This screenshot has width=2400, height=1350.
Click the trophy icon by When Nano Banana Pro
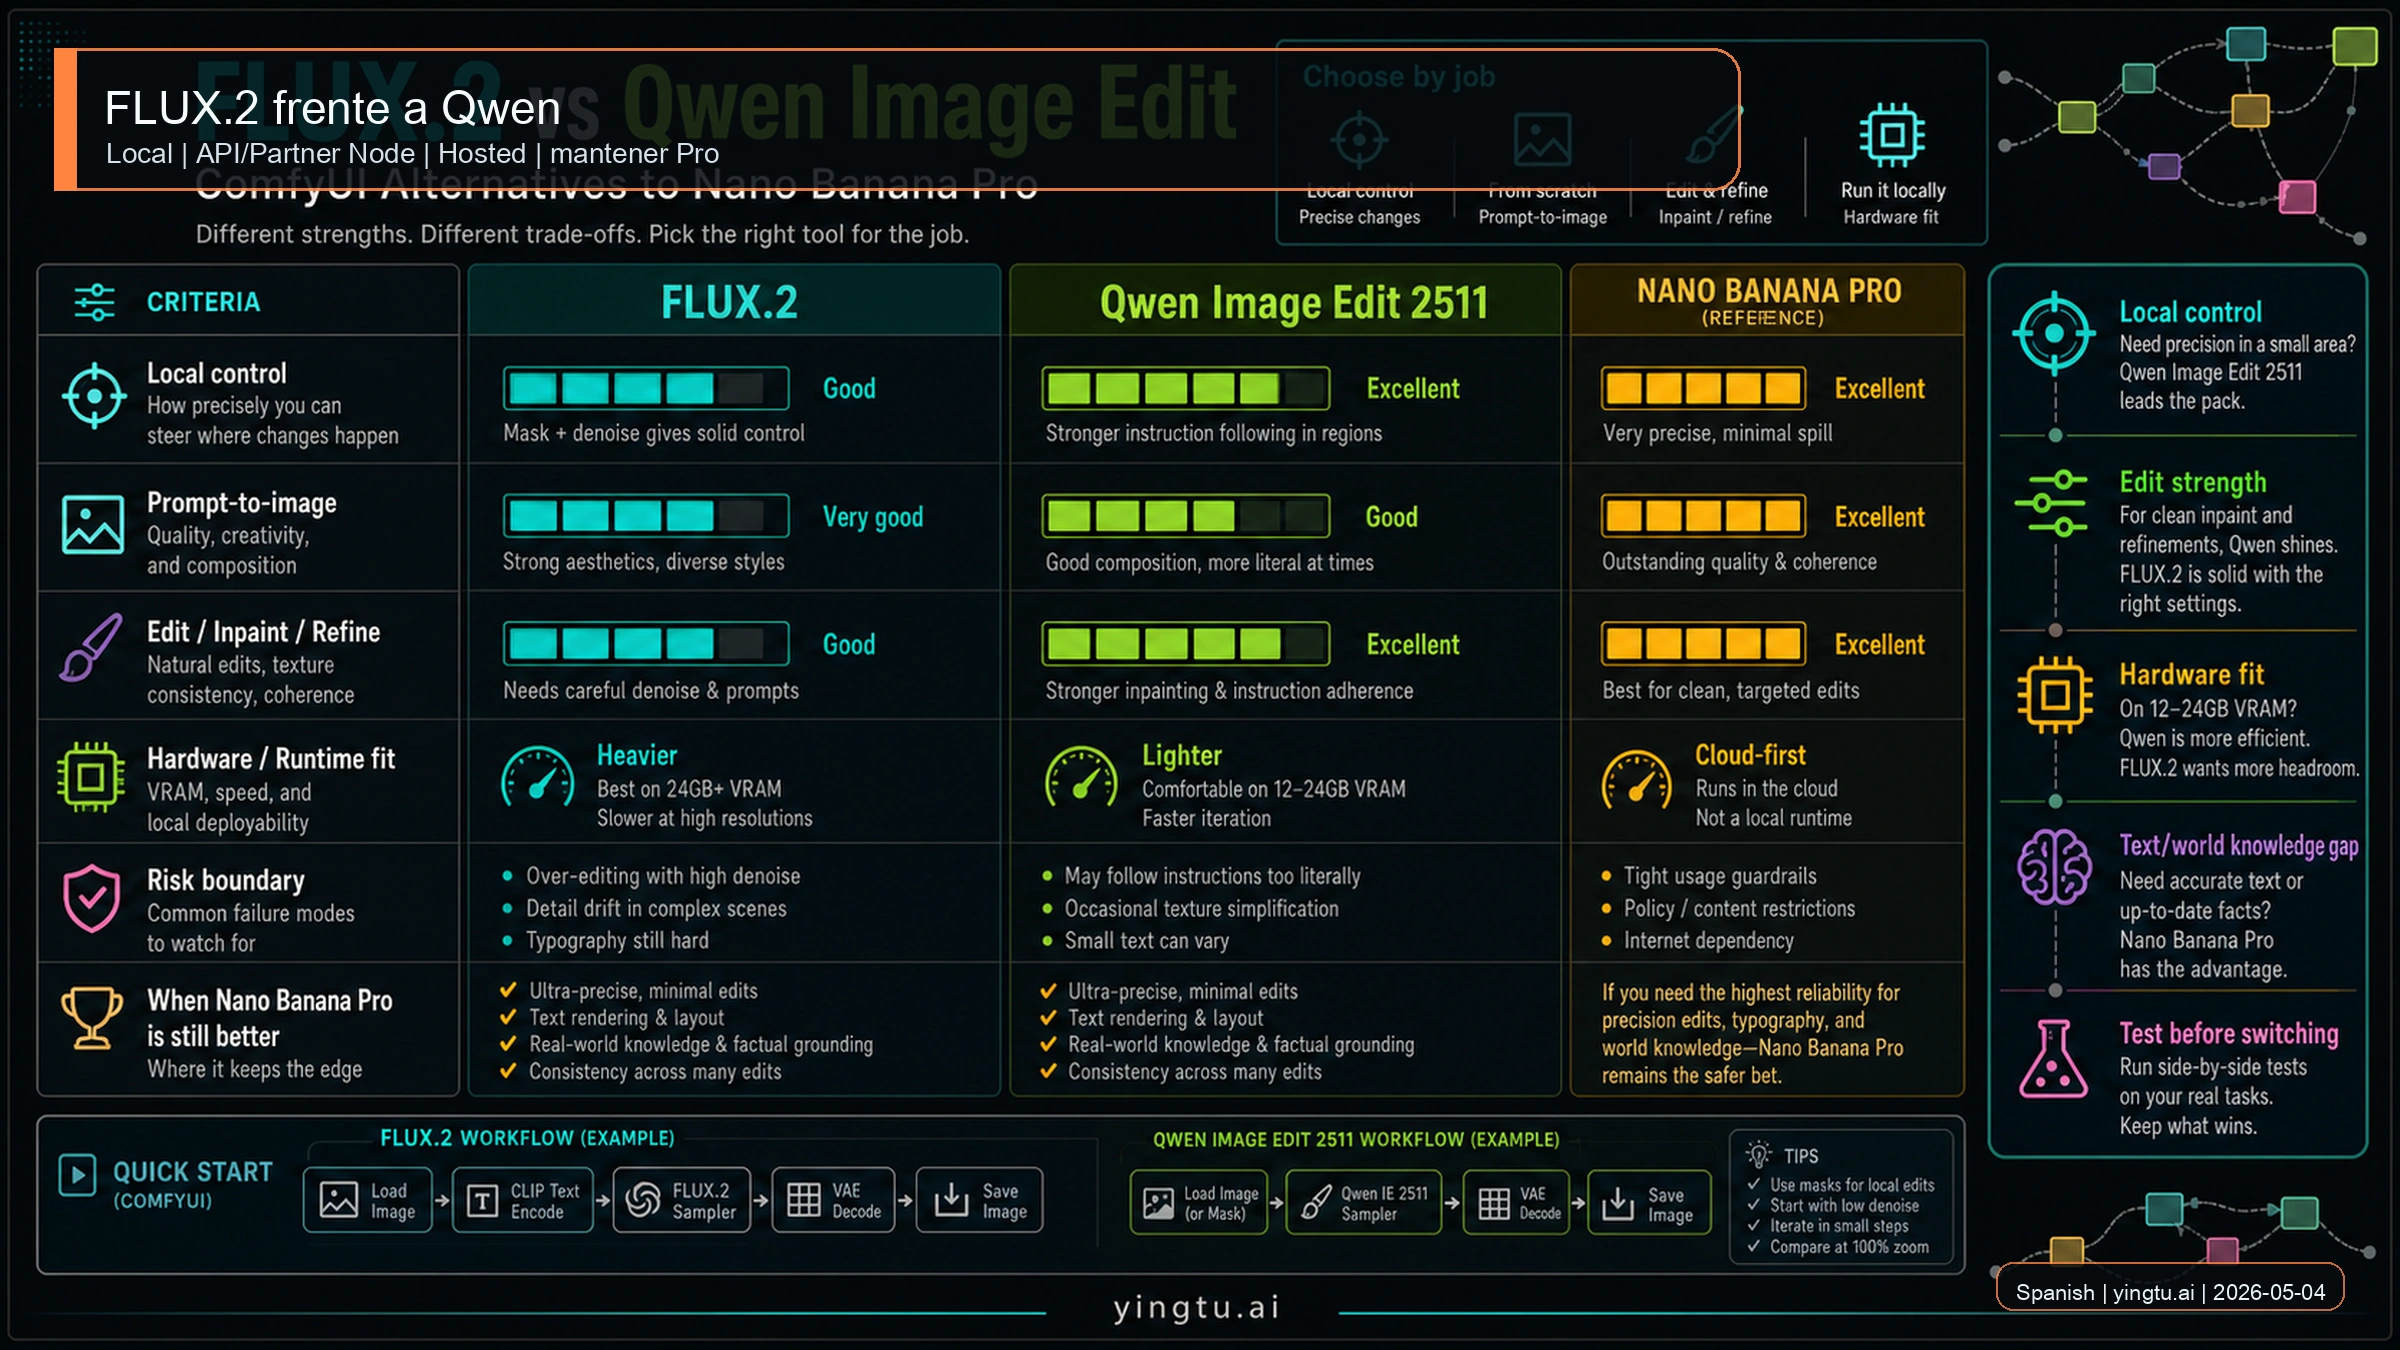point(92,1018)
